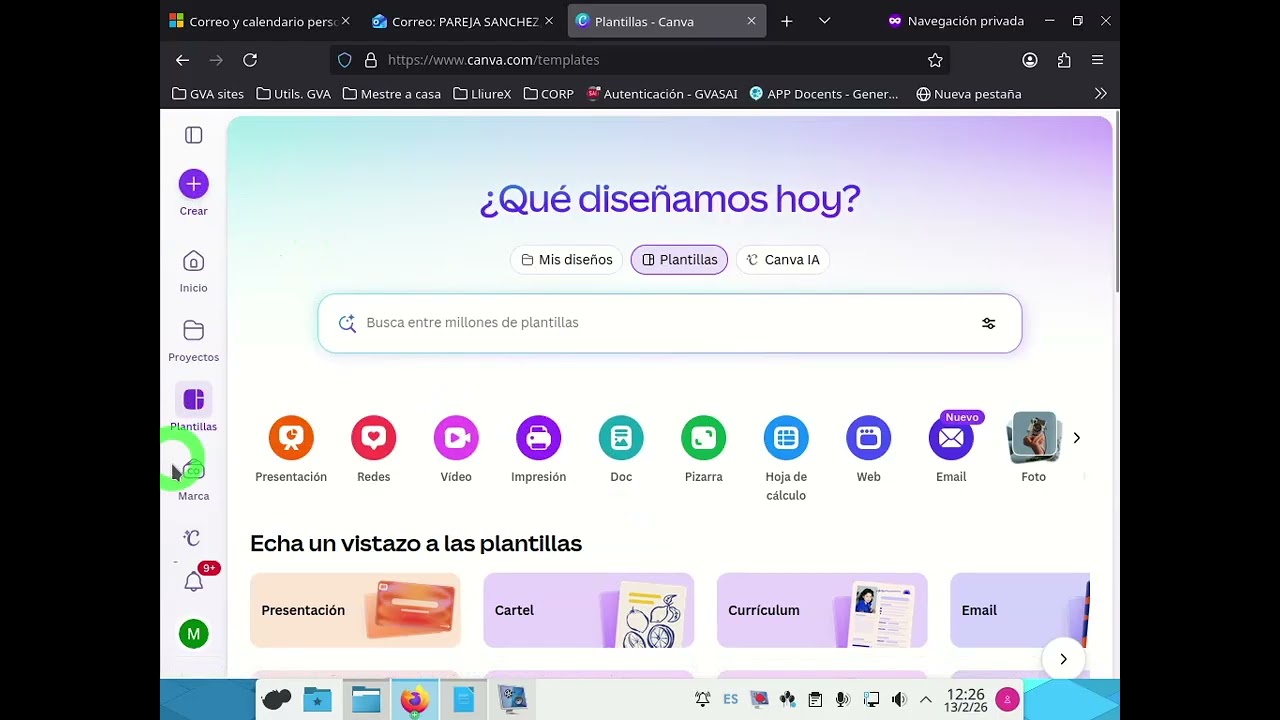Click the ES keyboard layout indicator

tap(731, 700)
